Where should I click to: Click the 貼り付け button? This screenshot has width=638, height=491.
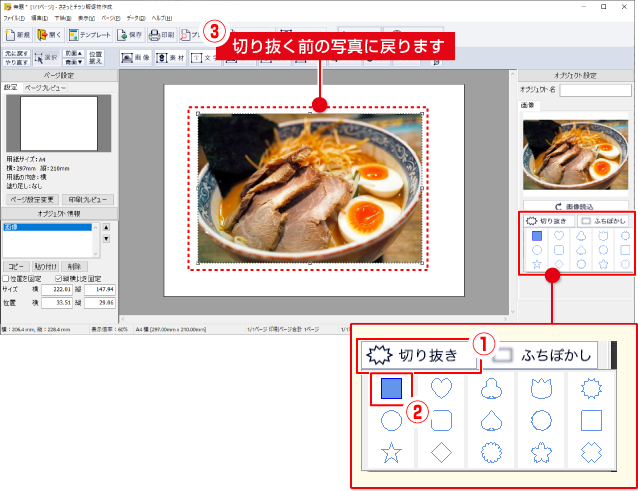[45, 266]
